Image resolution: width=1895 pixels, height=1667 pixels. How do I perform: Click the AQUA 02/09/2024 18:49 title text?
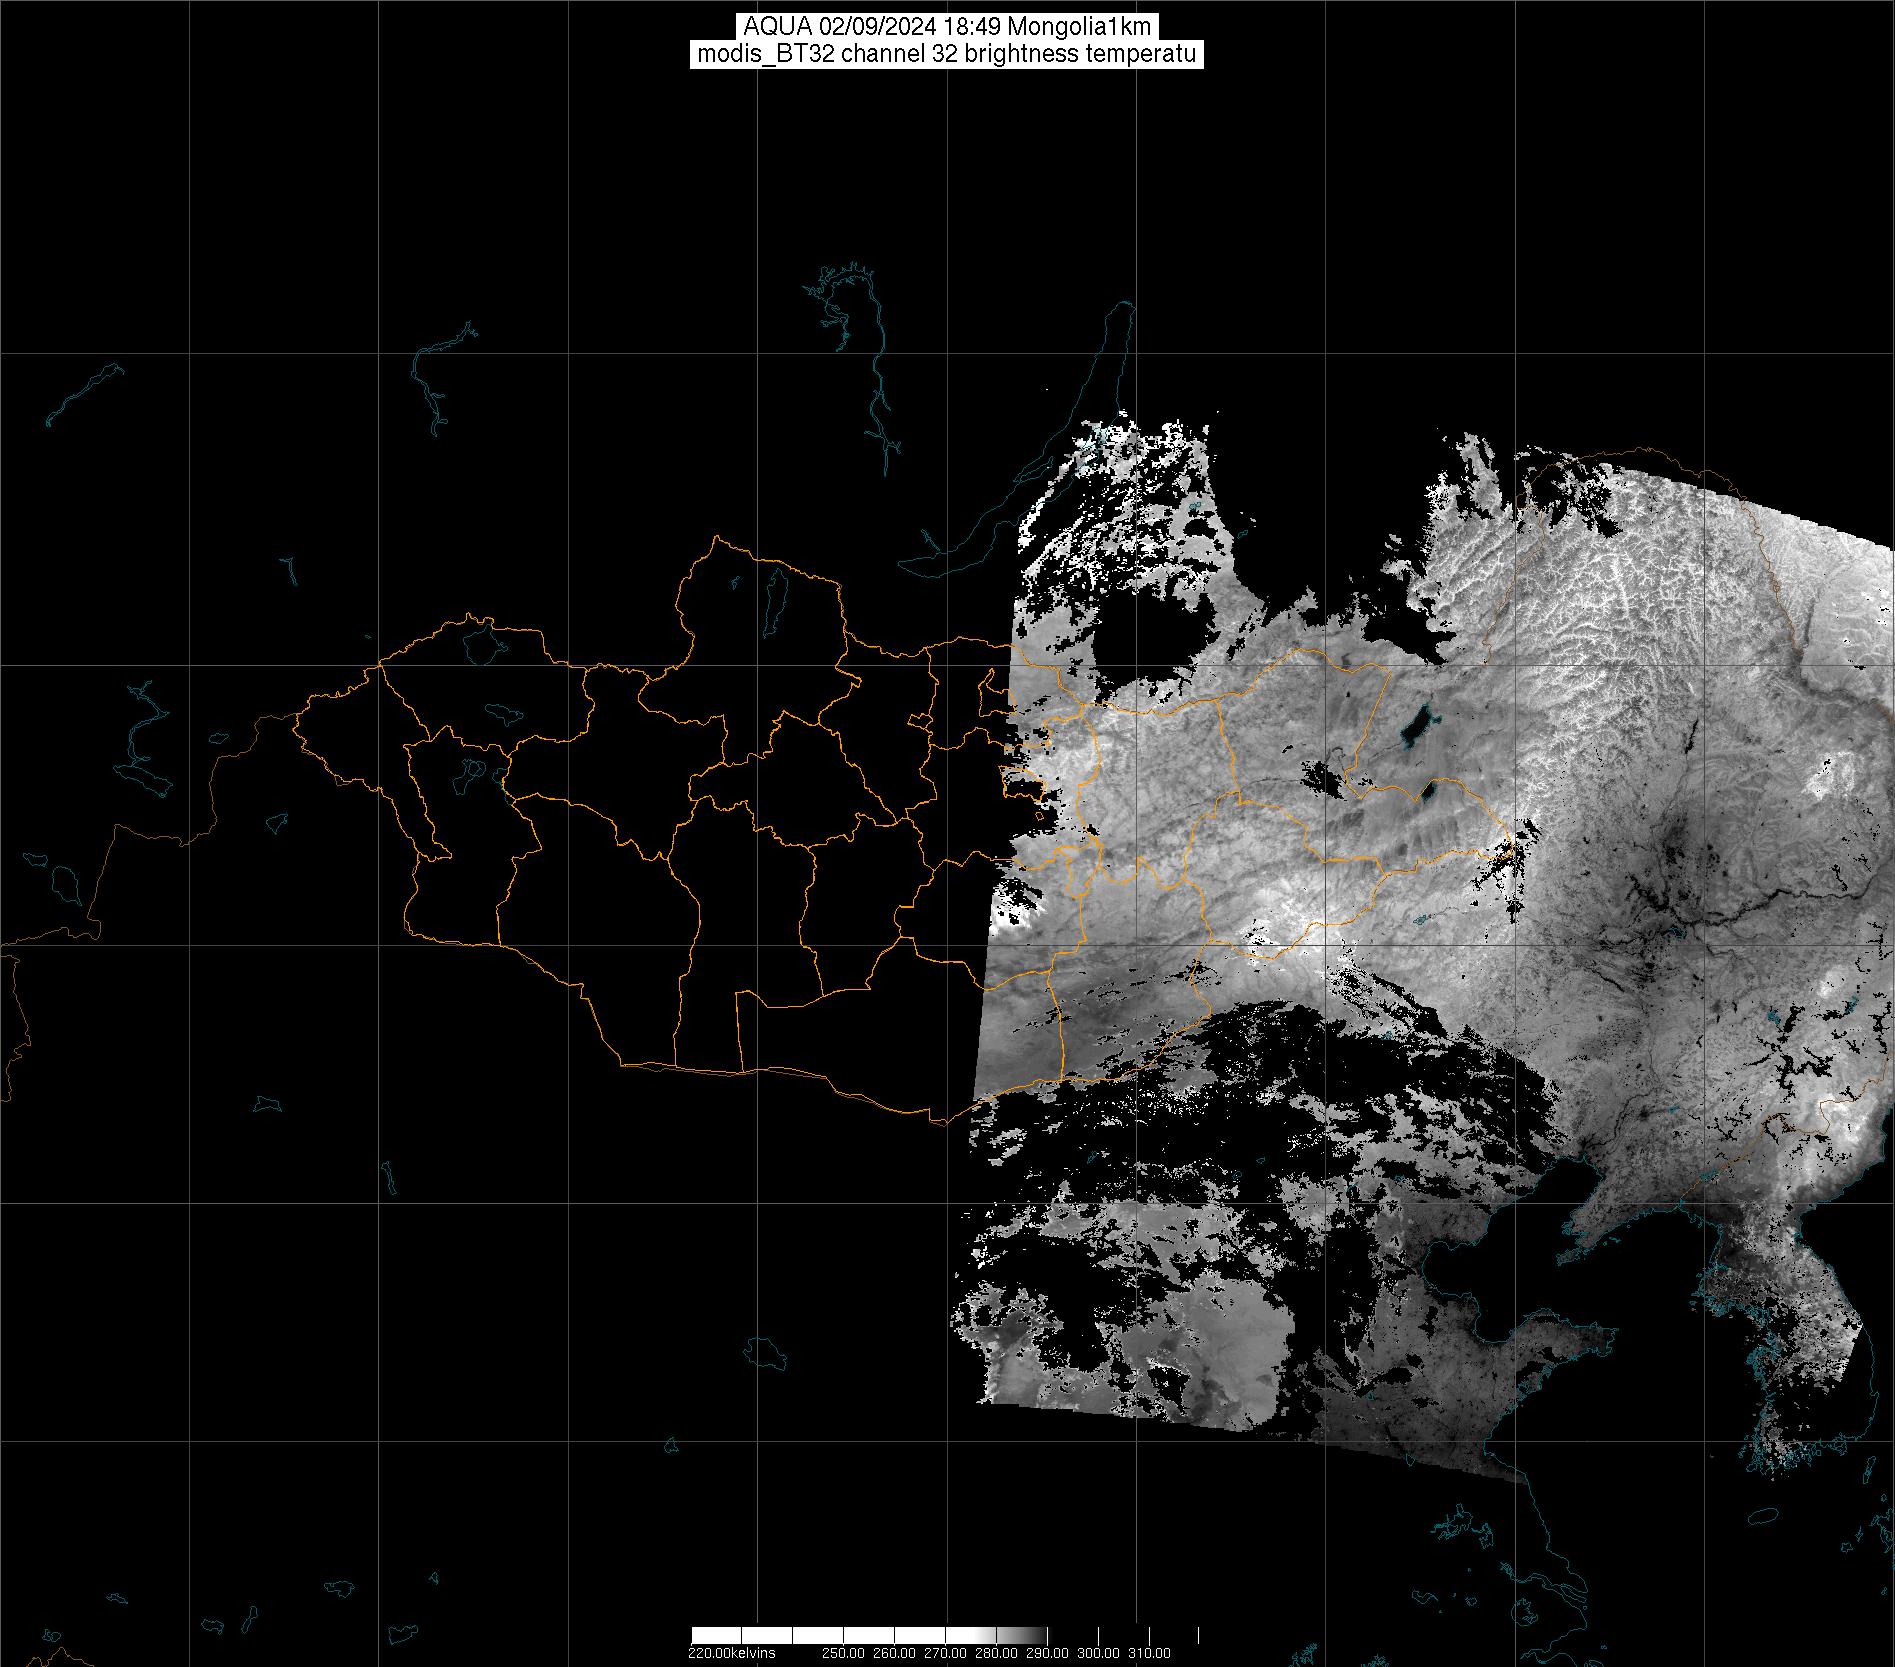click(946, 27)
